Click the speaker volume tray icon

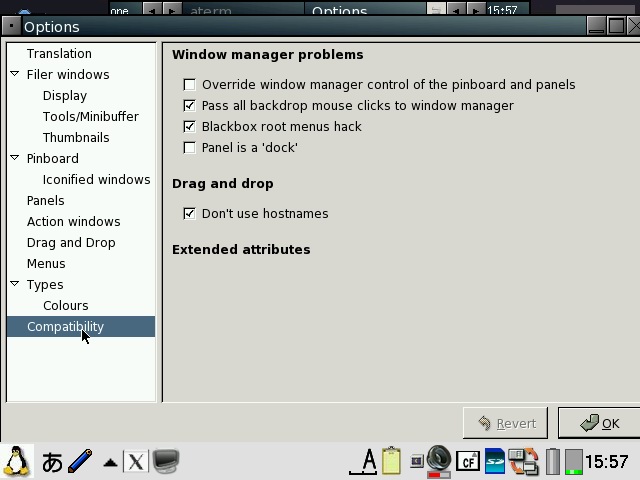pos(438,460)
